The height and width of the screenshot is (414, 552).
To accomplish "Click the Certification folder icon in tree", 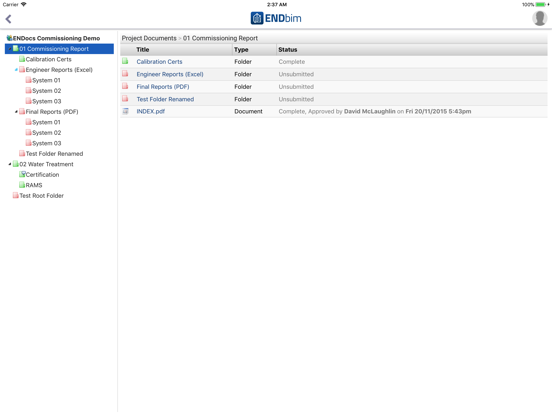I will coord(22,174).
